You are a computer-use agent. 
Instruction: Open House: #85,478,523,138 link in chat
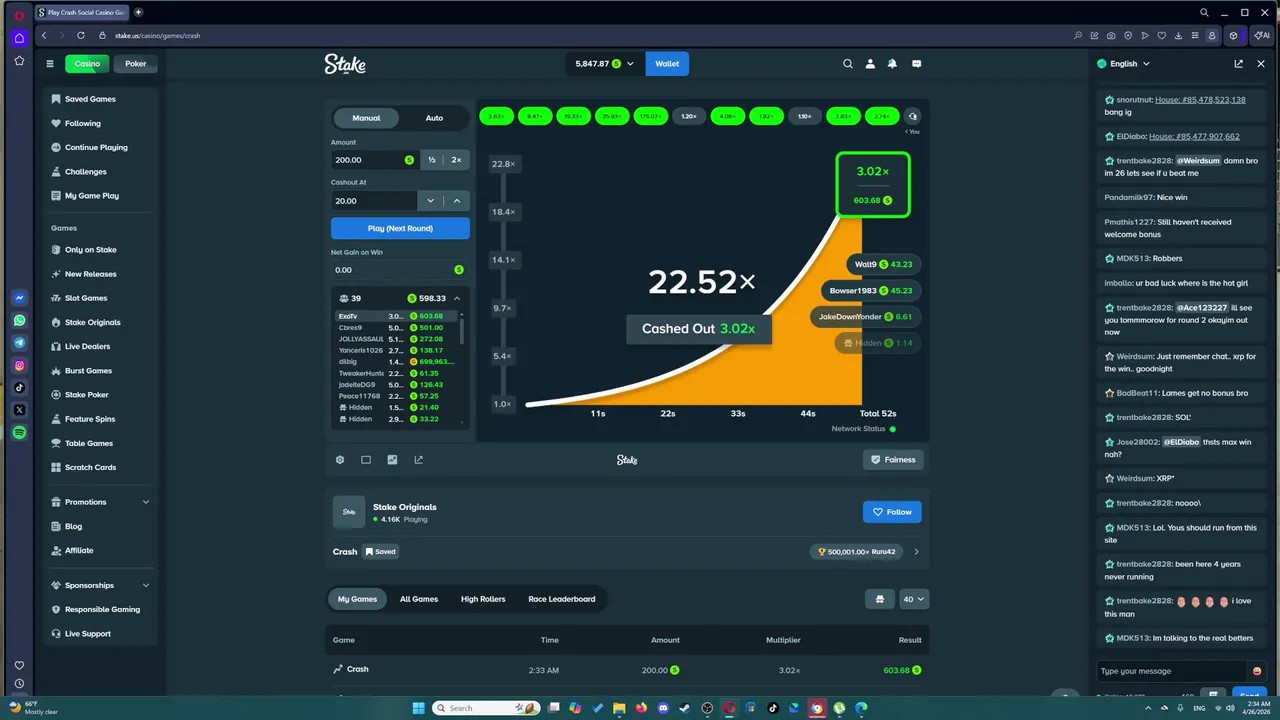[x=1199, y=100]
